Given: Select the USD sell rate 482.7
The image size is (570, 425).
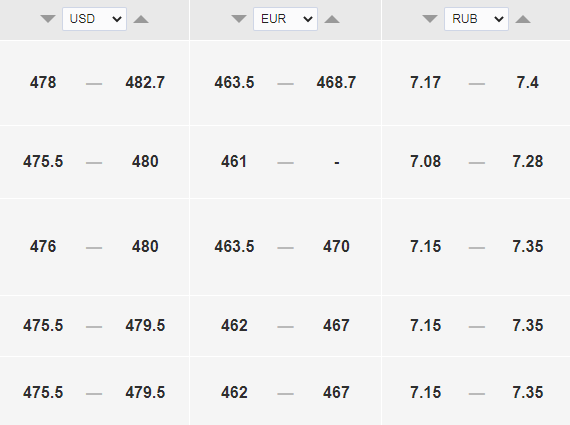Looking at the screenshot, I should (x=145, y=83).
